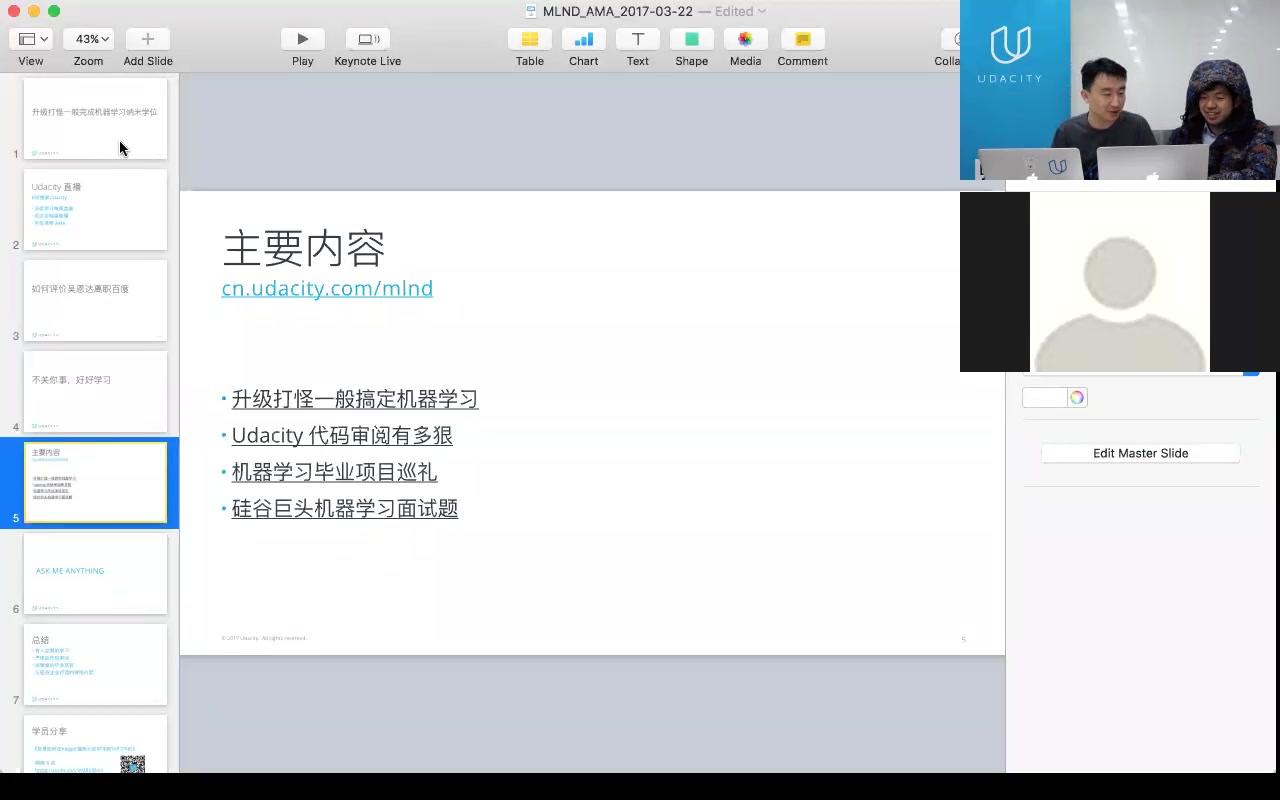Click the file name MLND_AMA_2017-03-22
1280x800 pixels.
click(617, 11)
